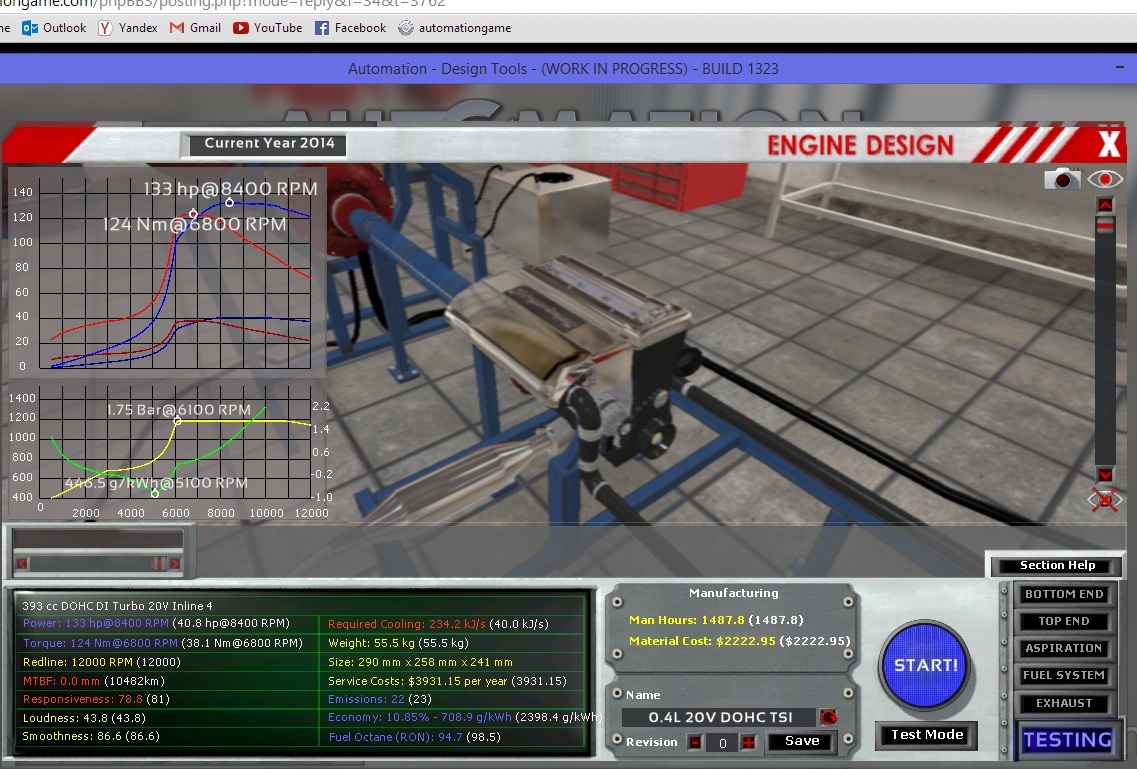Click the red crossed-out eye icon

tap(1104, 499)
